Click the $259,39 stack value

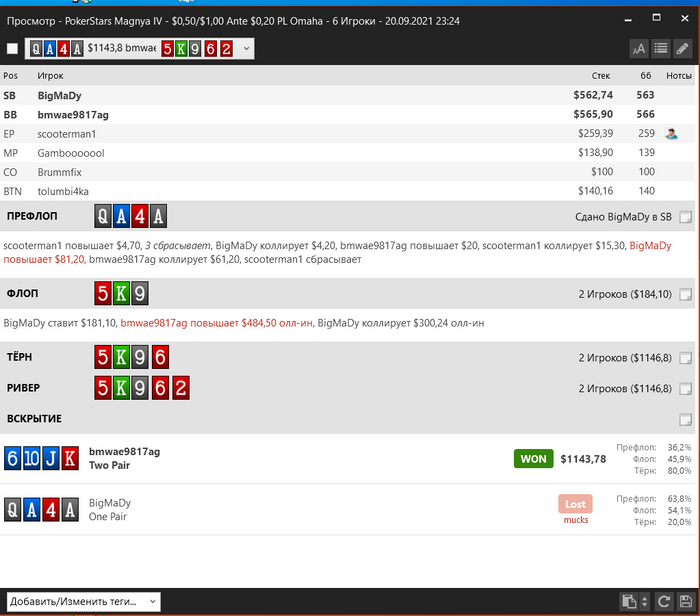596,133
